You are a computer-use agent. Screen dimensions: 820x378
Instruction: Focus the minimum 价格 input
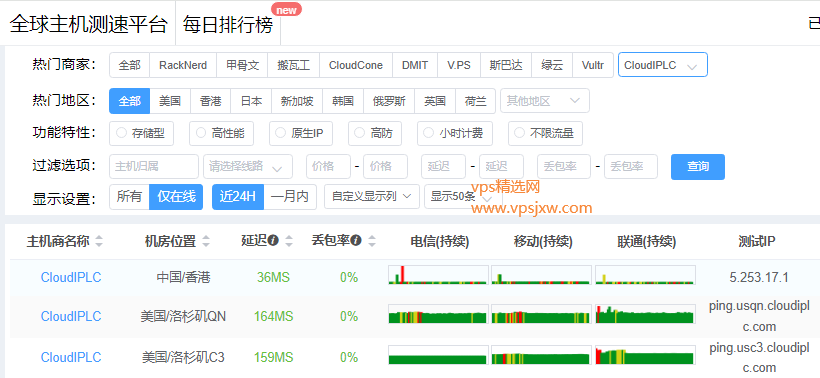(328, 167)
